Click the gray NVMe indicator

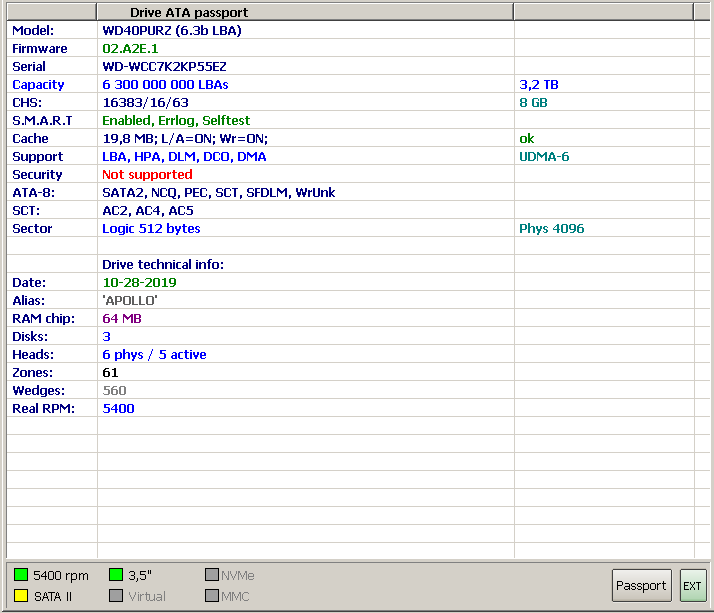pyautogui.click(x=212, y=575)
